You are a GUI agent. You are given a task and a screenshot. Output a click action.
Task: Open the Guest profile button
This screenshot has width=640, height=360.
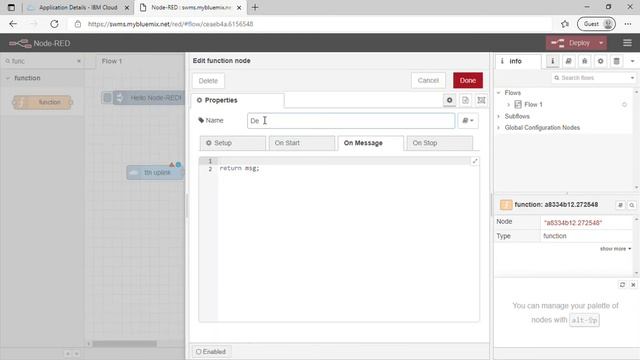point(596,24)
